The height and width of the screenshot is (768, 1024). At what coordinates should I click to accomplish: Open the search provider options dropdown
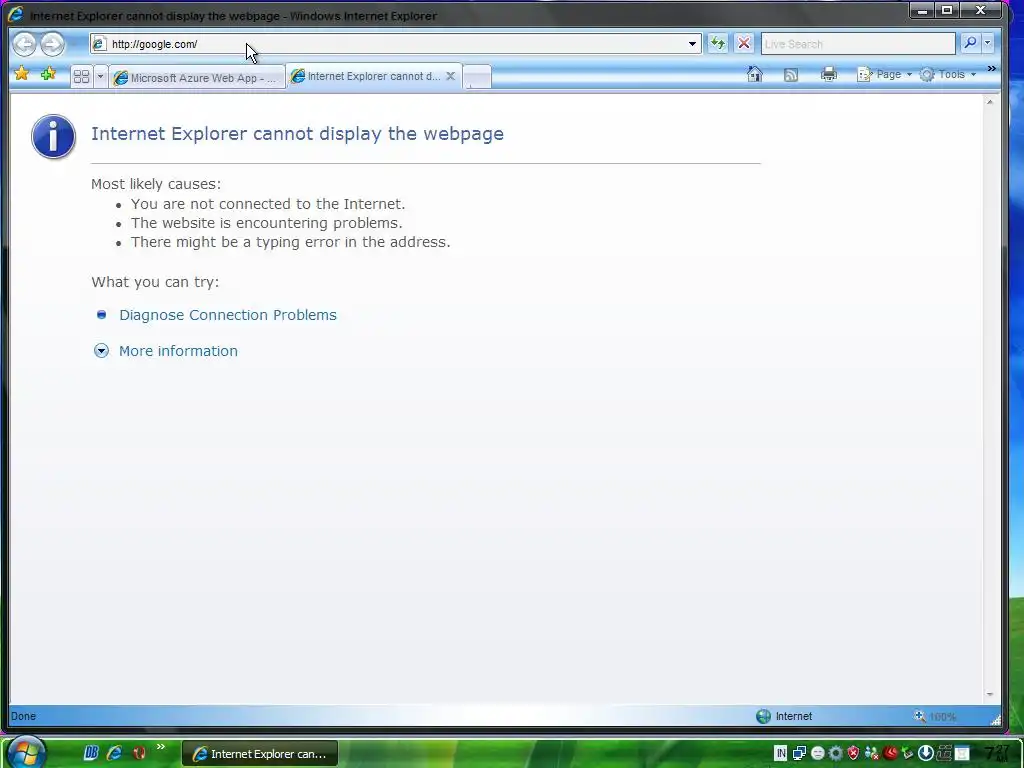click(x=987, y=43)
